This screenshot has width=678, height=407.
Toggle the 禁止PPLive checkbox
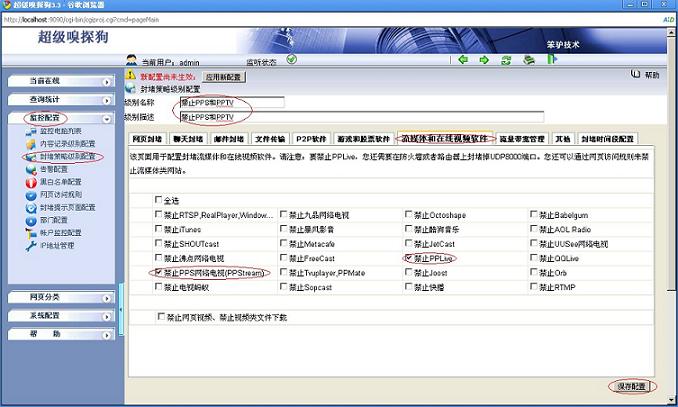pos(408,257)
